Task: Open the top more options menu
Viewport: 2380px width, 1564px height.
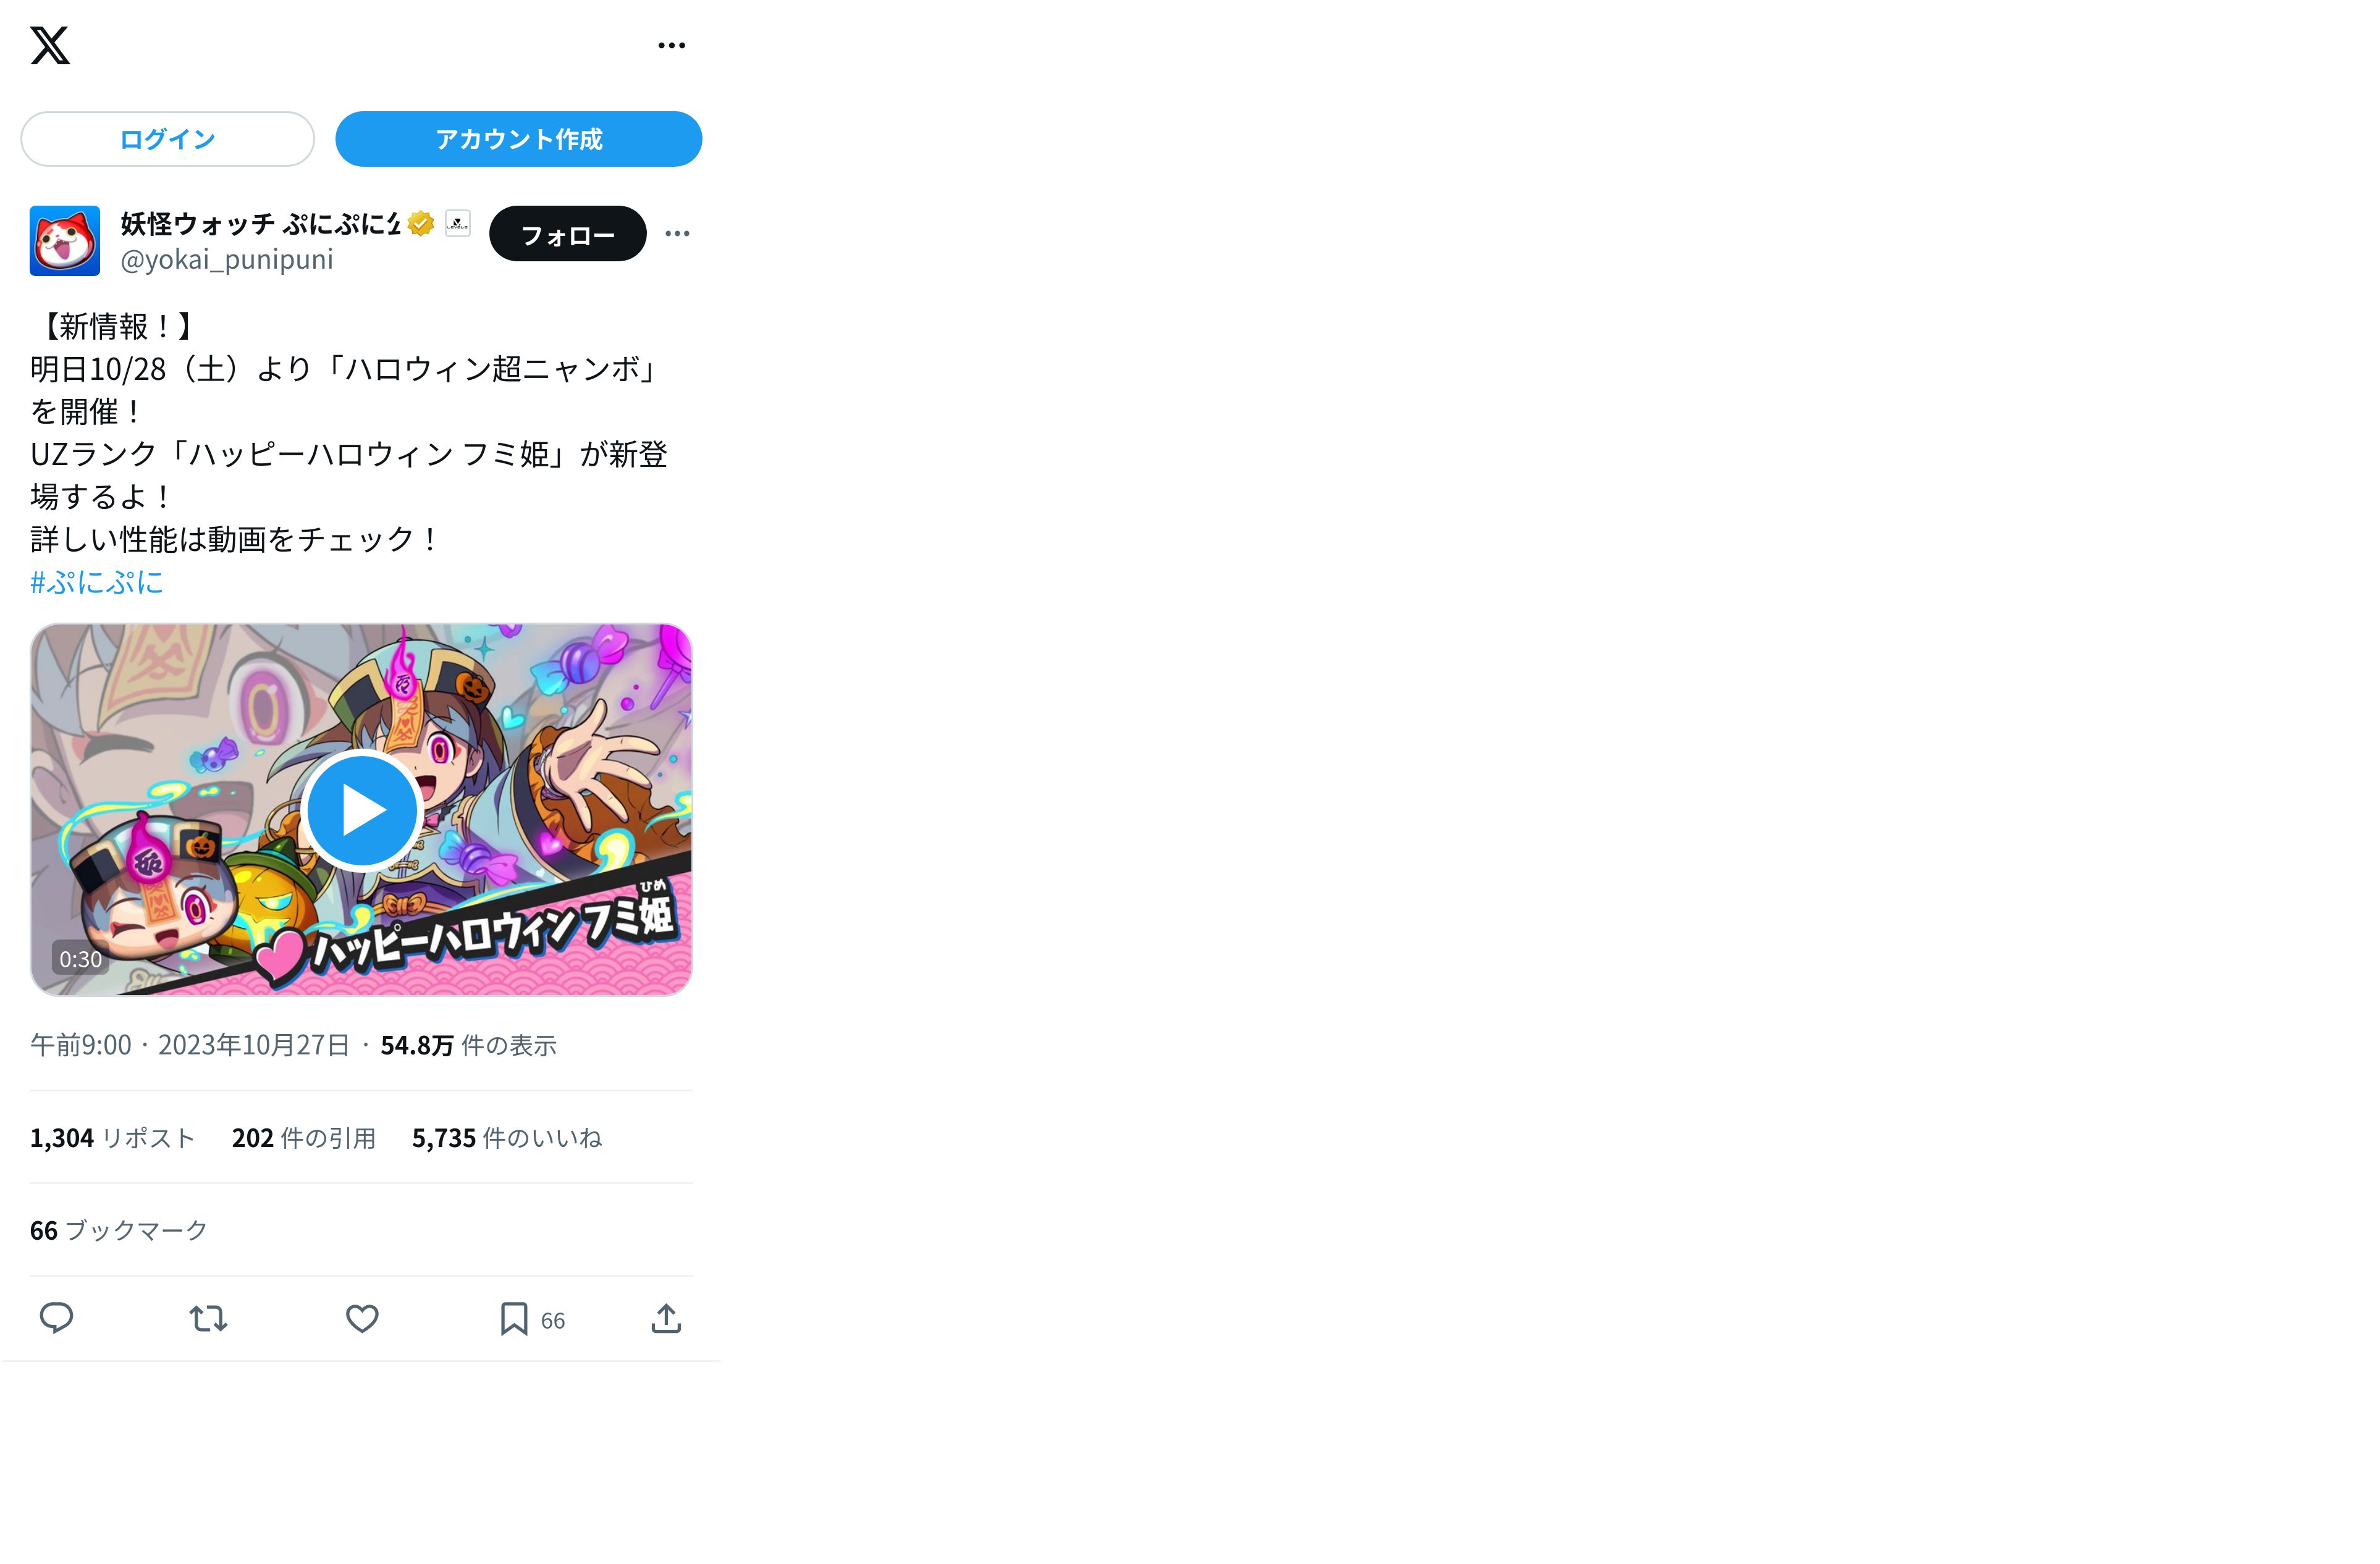Action: [x=672, y=46]
